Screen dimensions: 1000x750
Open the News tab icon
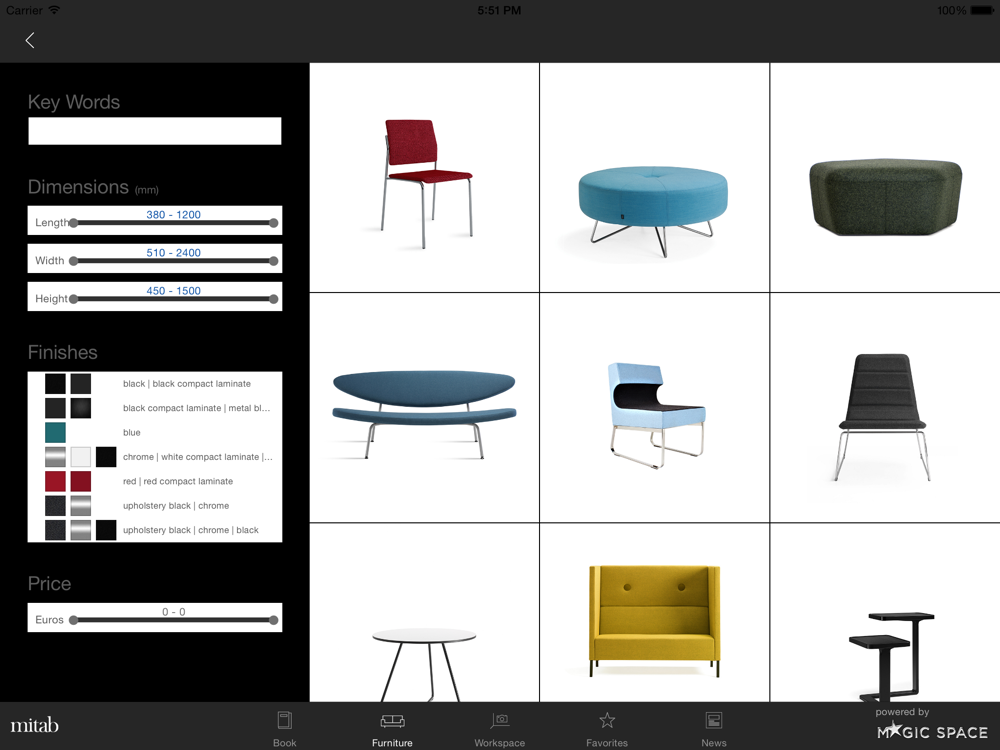[x=714, y=721]
